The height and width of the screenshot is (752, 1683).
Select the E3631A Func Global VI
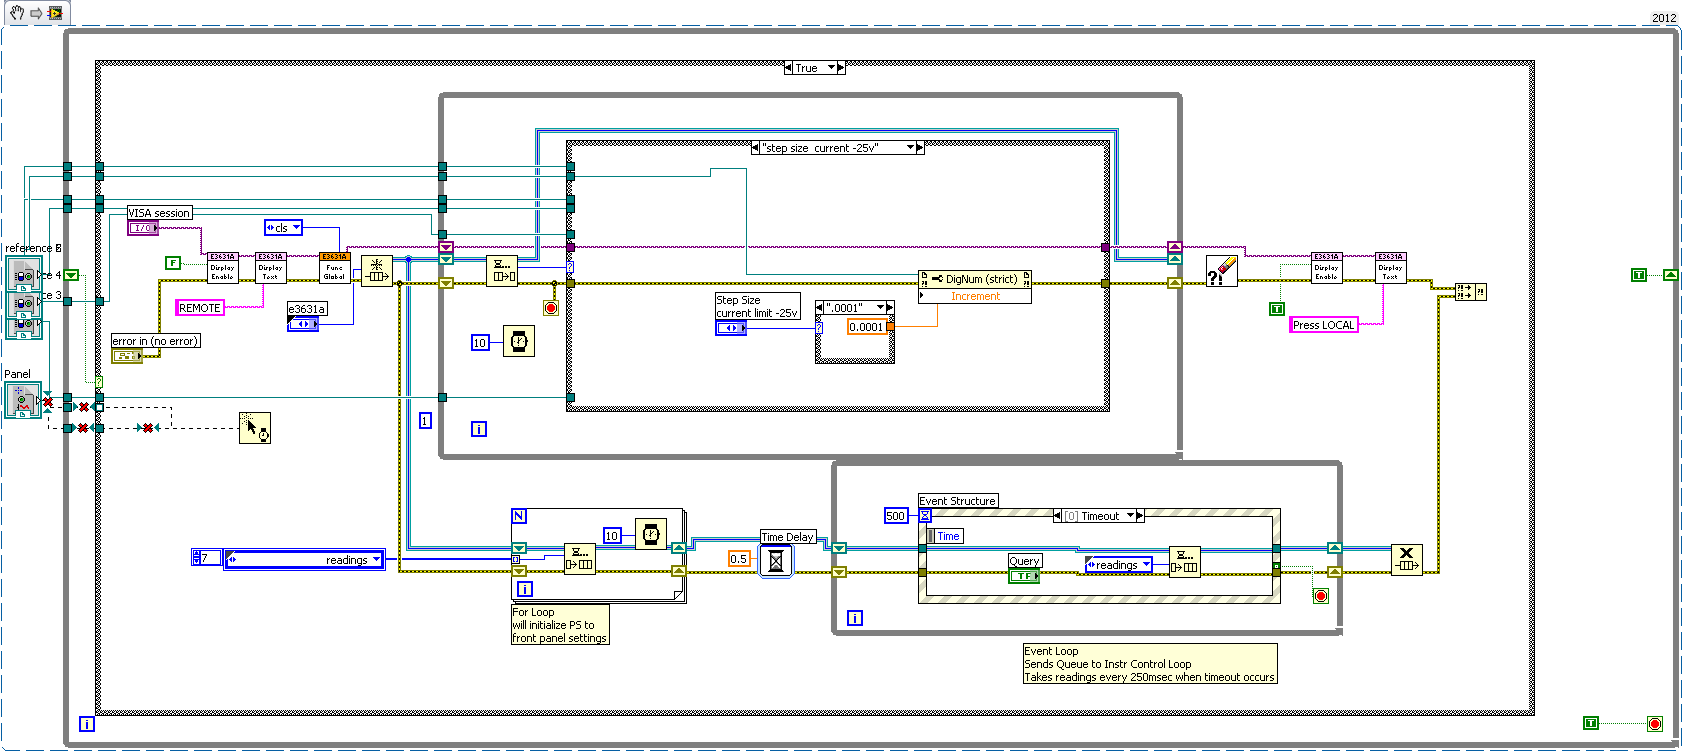coord(334,268)
